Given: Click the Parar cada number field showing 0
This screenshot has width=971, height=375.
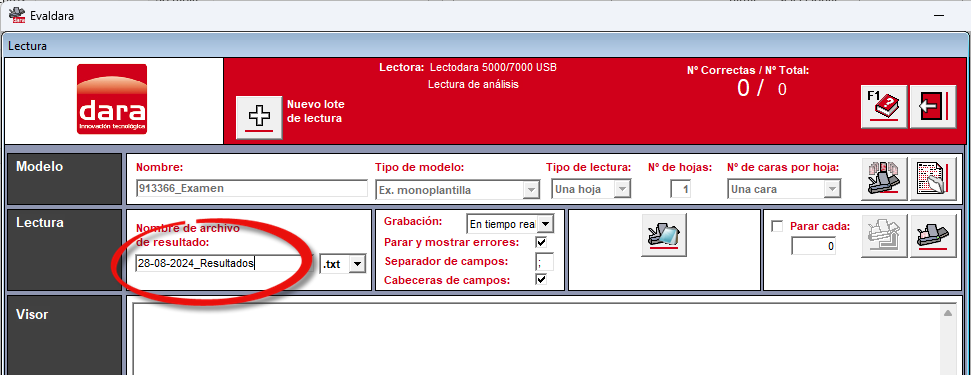Looking at the screenshot, I should (x=814, y=246).
